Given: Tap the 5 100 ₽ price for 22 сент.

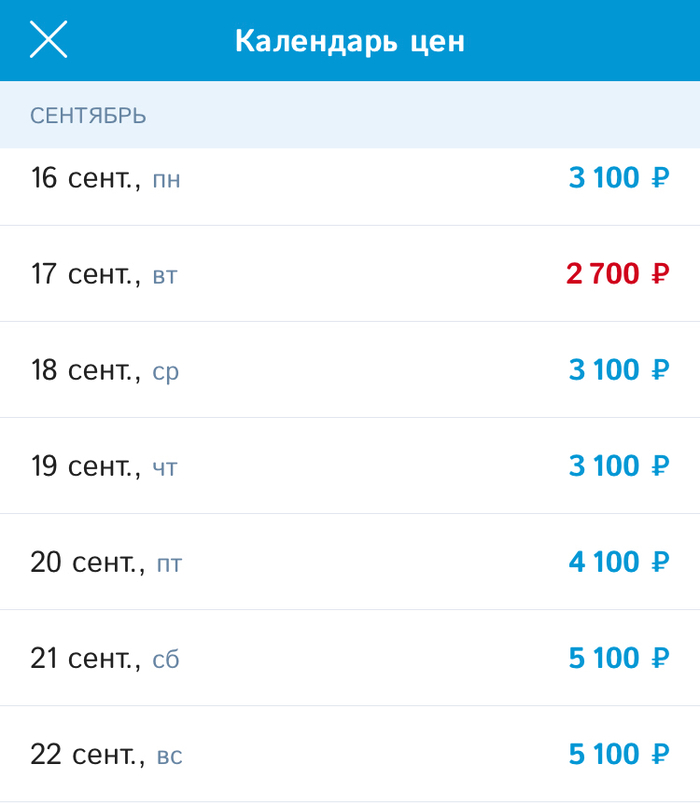Looking at the screenshot, I should (x=618, y=755).
